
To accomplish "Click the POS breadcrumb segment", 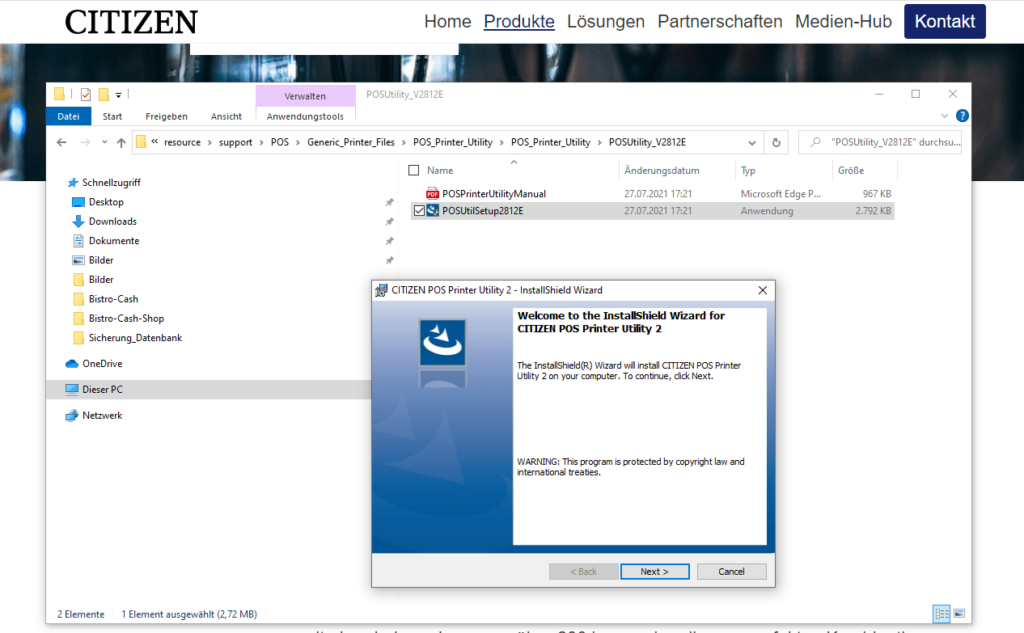I will click(280, 142).
